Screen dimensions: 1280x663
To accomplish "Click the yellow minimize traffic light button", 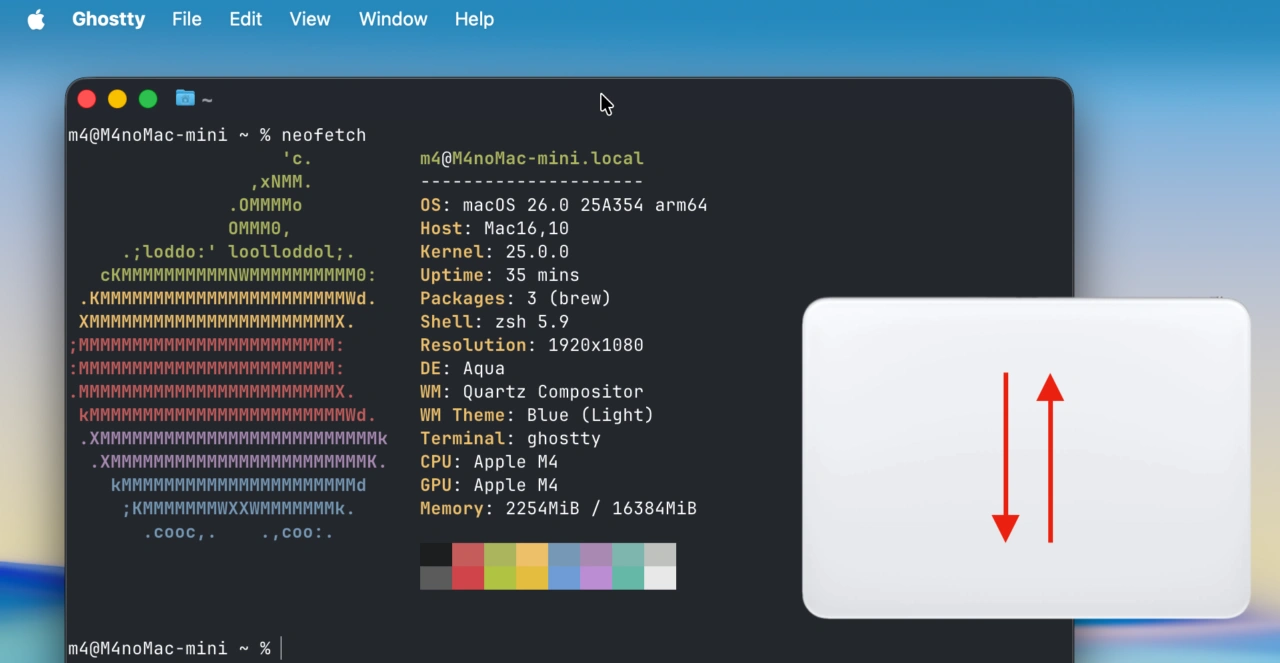I will [x=117, y=98].
